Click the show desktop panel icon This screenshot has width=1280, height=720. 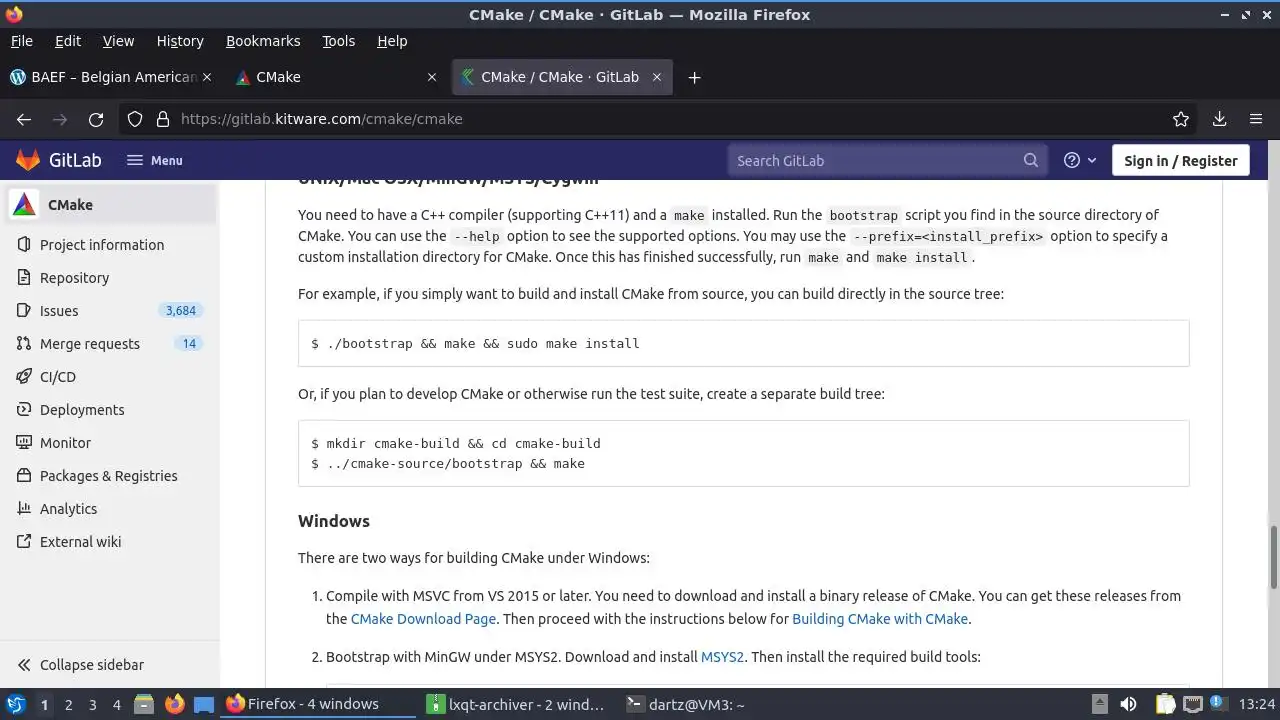click(204, 704)
